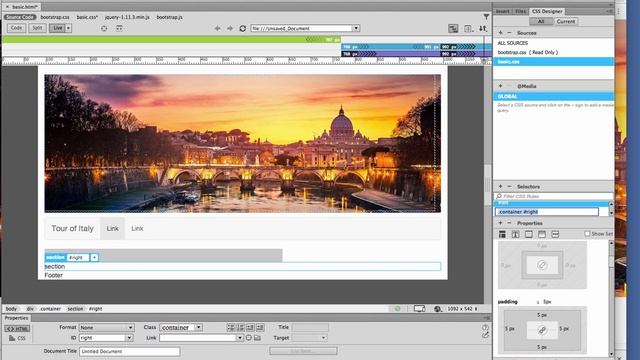Click the filter funnel icon in related files bar

[486, 17]
